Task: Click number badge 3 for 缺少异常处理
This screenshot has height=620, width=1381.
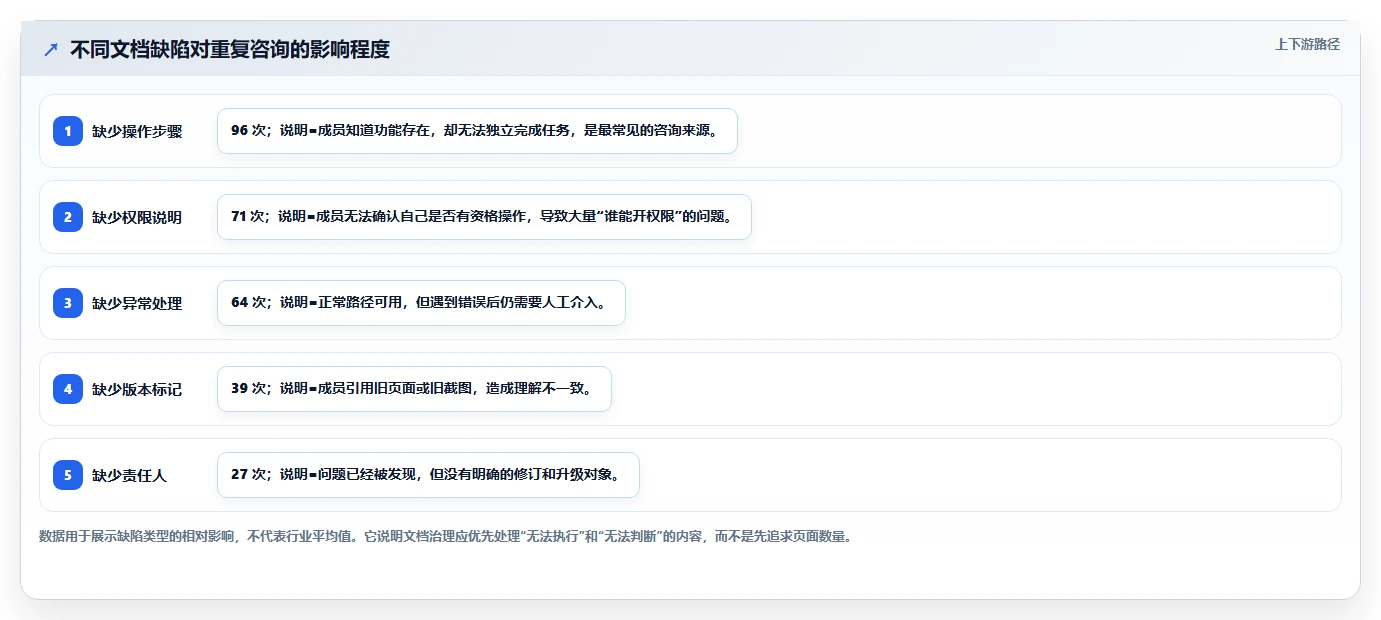Action: click(x=68, y=303)
